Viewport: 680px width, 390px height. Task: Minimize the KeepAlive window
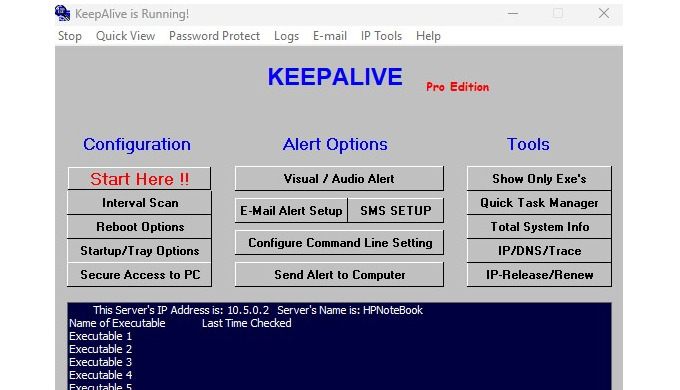pos(513,13)
